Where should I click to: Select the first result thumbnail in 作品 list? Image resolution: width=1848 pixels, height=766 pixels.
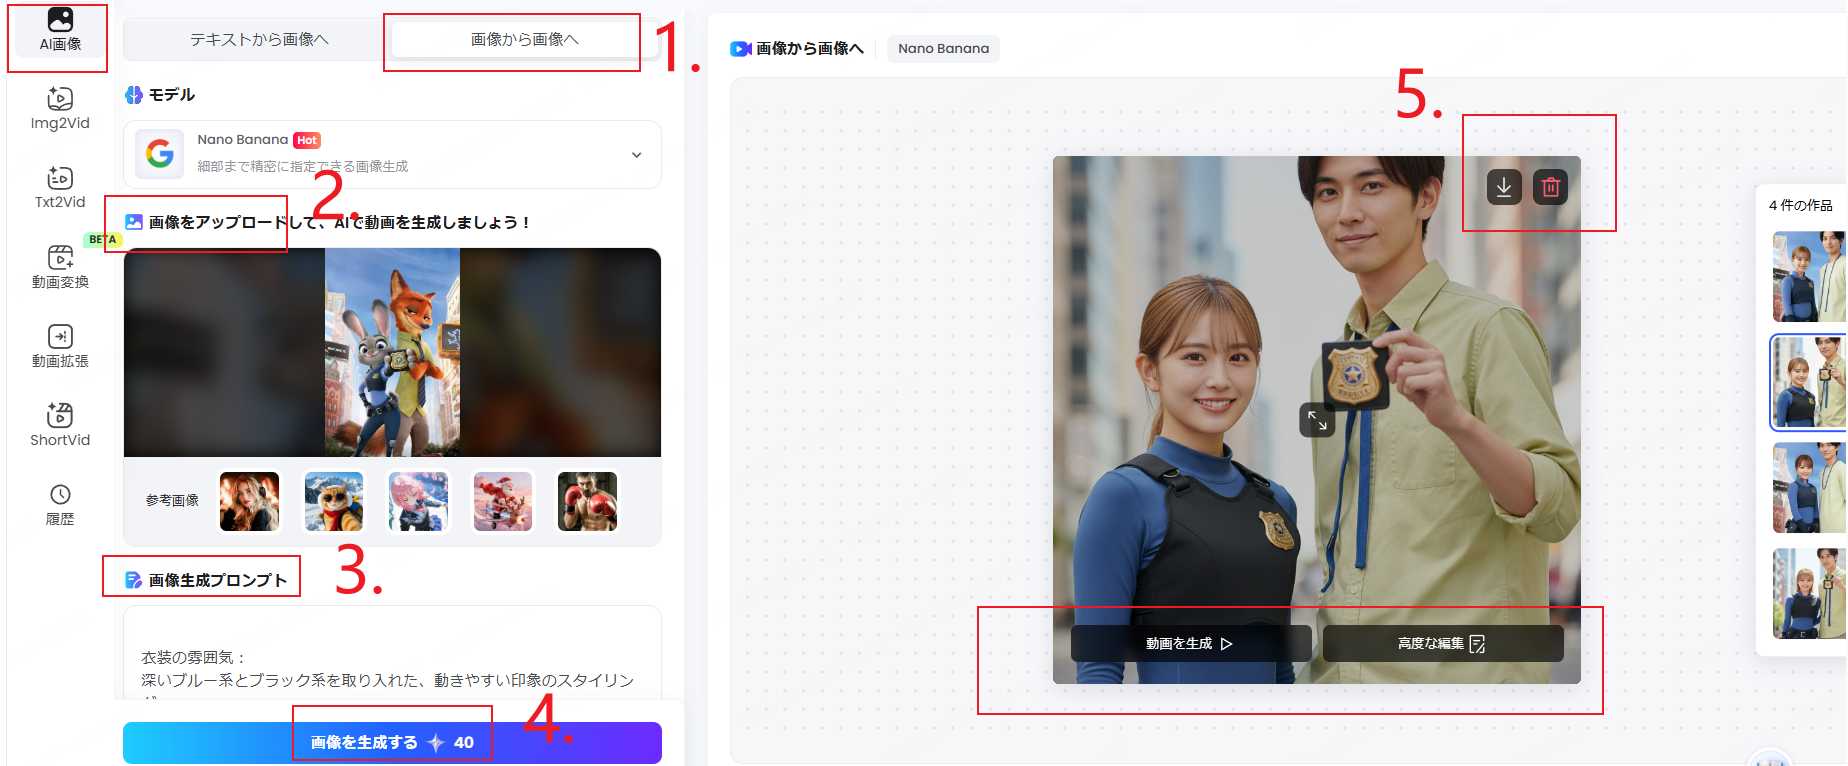[x=1808, y=277]
